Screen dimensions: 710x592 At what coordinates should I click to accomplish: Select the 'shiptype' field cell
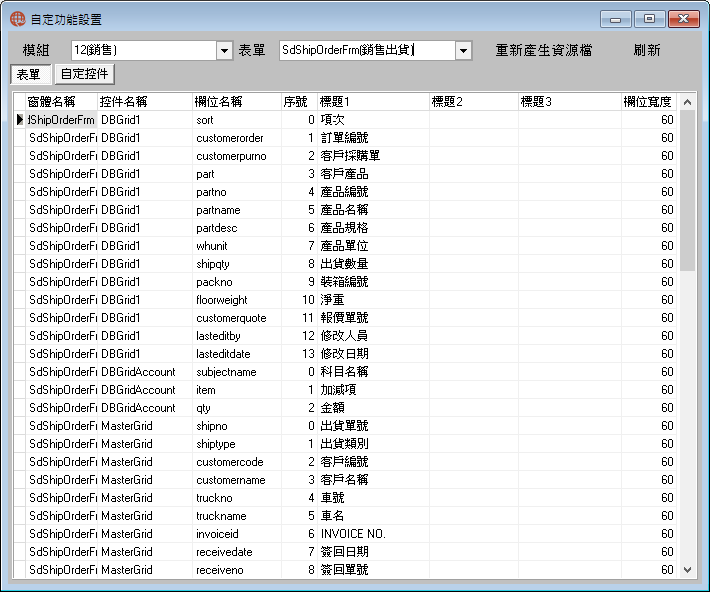coord(237,444)
